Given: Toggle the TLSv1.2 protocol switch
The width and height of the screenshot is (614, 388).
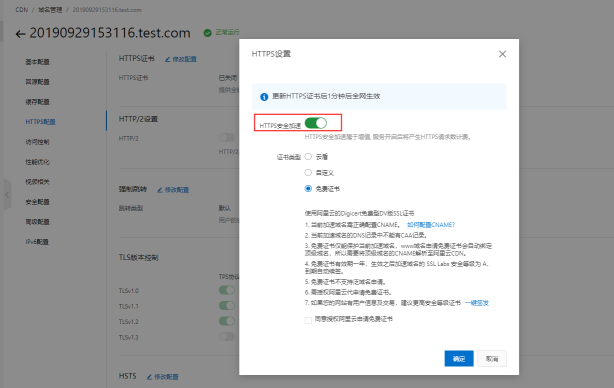Looking at the screenshot, I should 227,321.
